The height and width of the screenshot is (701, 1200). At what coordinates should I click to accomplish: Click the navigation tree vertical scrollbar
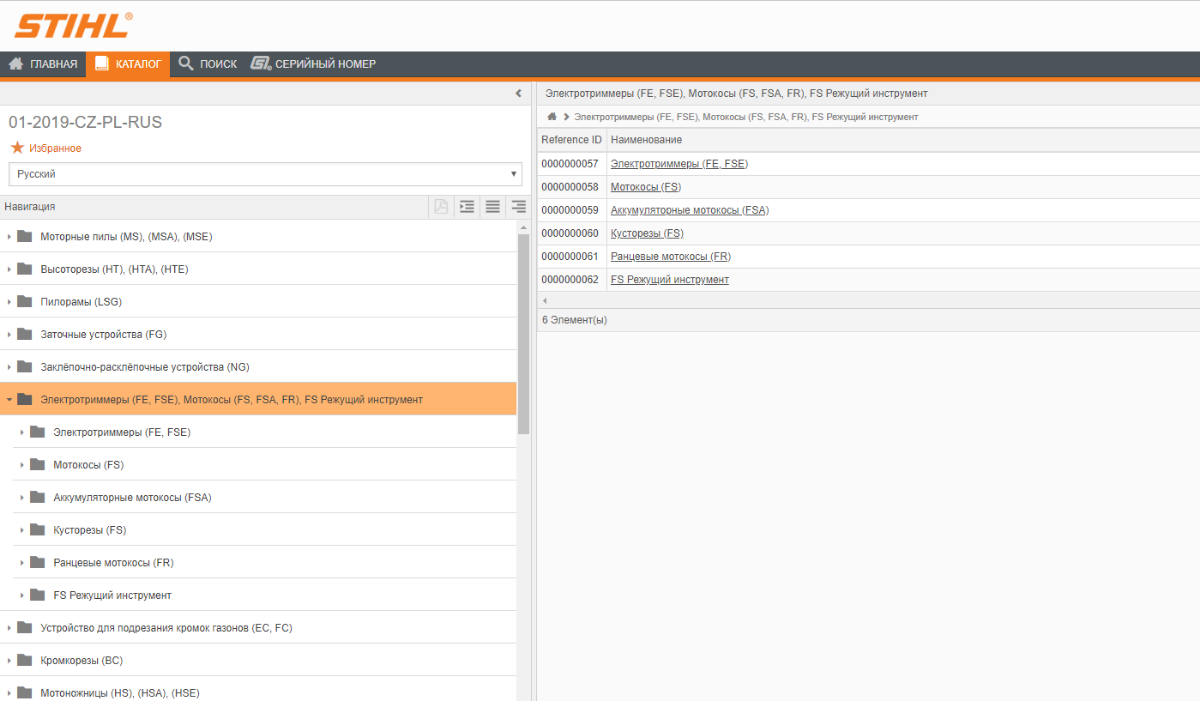523,330
